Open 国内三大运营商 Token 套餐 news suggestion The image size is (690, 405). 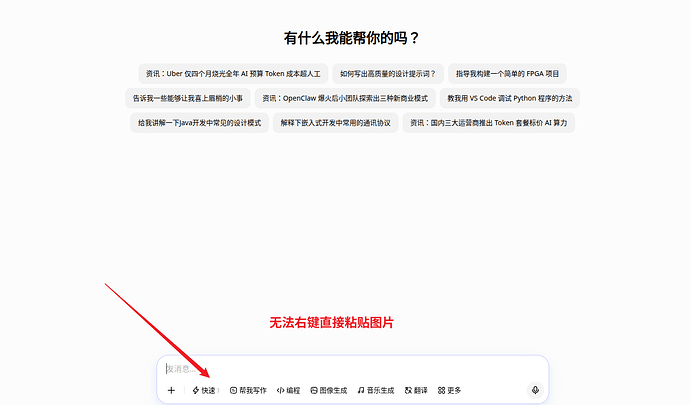click(488, 123)
